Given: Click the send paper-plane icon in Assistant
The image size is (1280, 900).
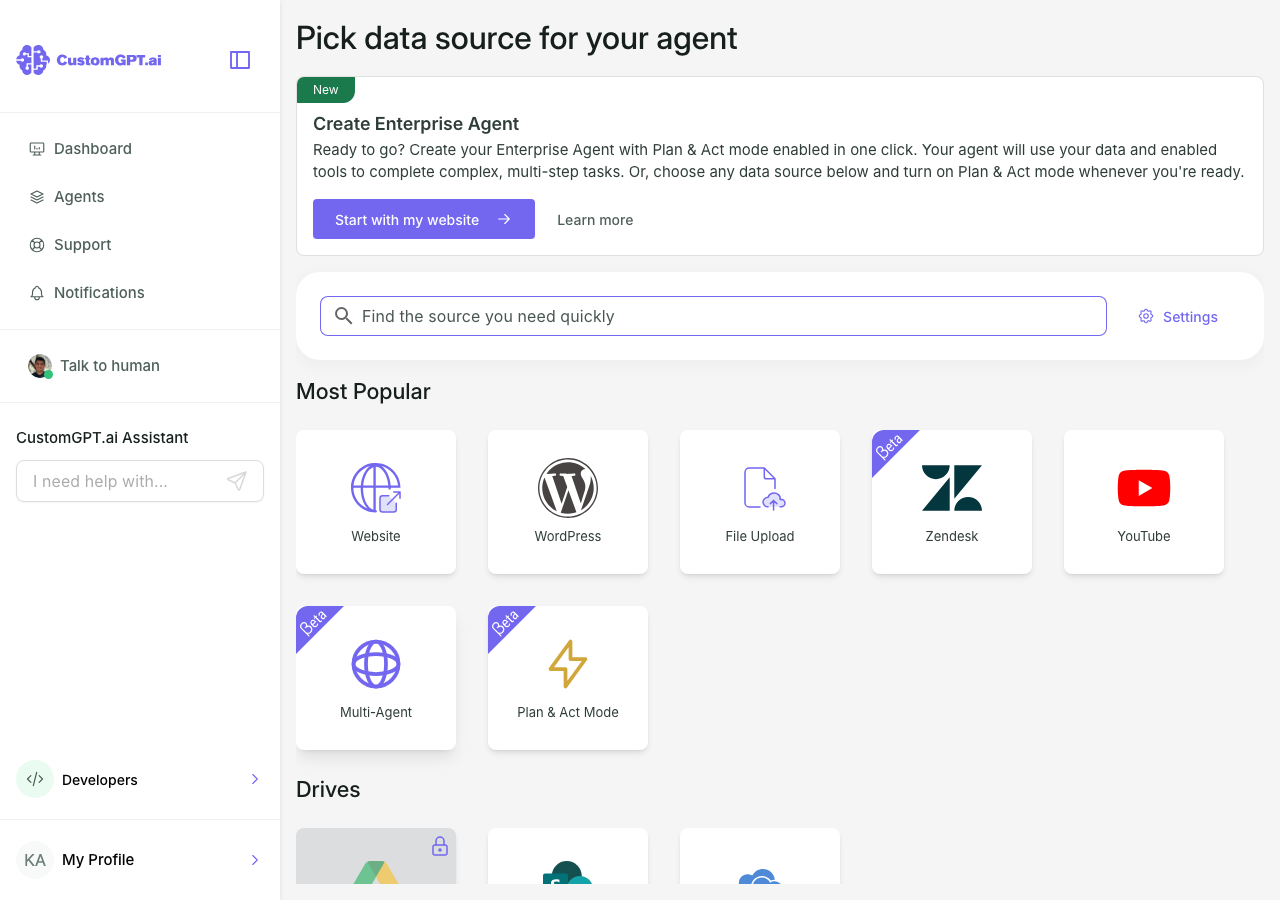Looking at the screenshot, I should tap(237, 481).
